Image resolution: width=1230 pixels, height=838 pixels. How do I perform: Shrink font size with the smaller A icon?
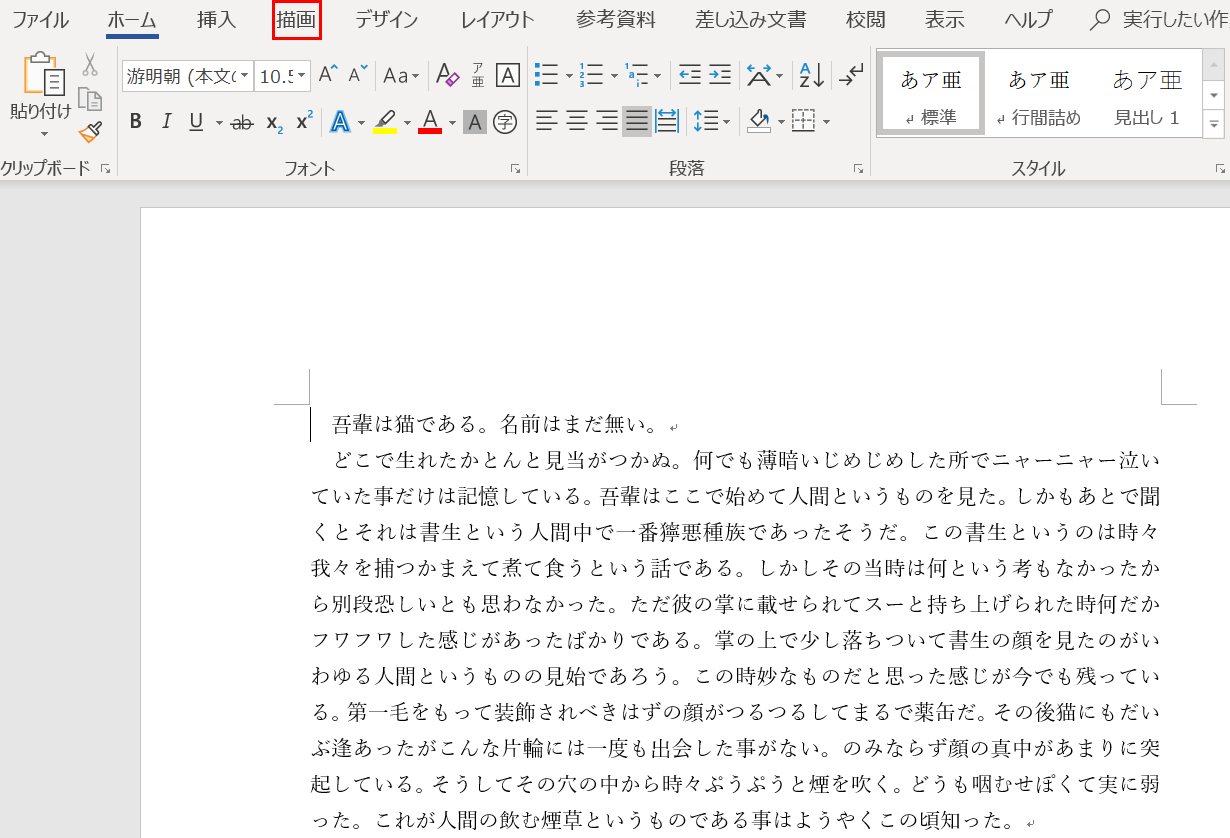click(357, 75)
